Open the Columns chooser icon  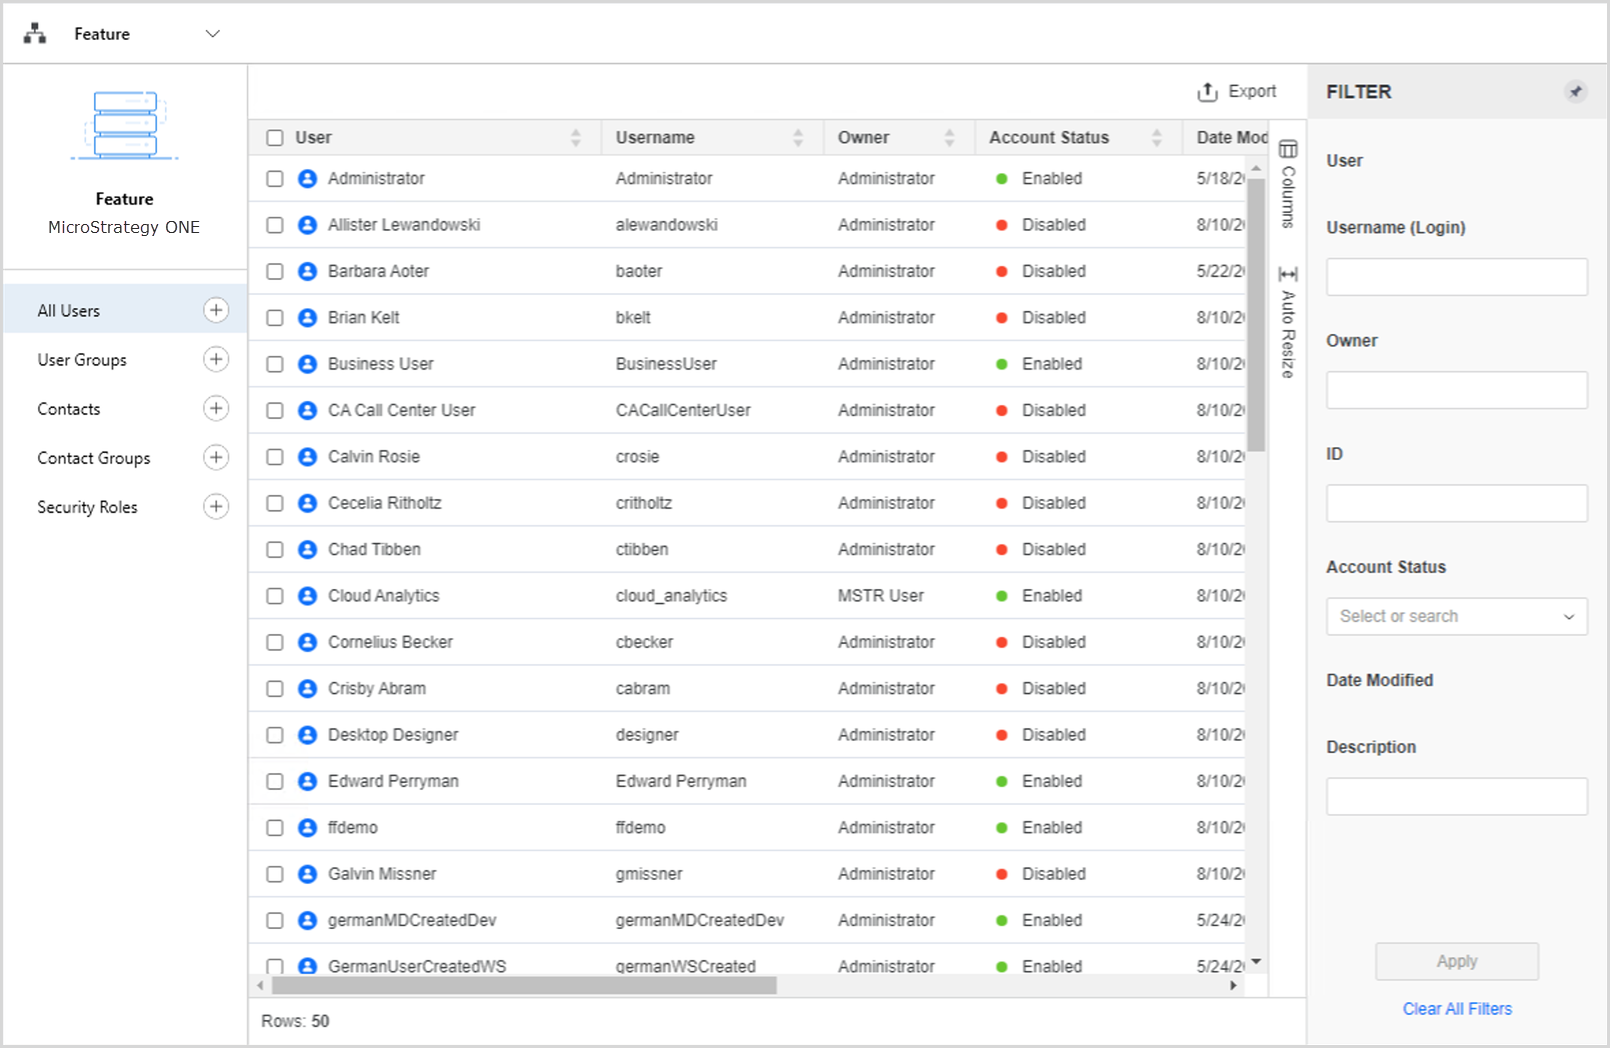pos(1288,150)
